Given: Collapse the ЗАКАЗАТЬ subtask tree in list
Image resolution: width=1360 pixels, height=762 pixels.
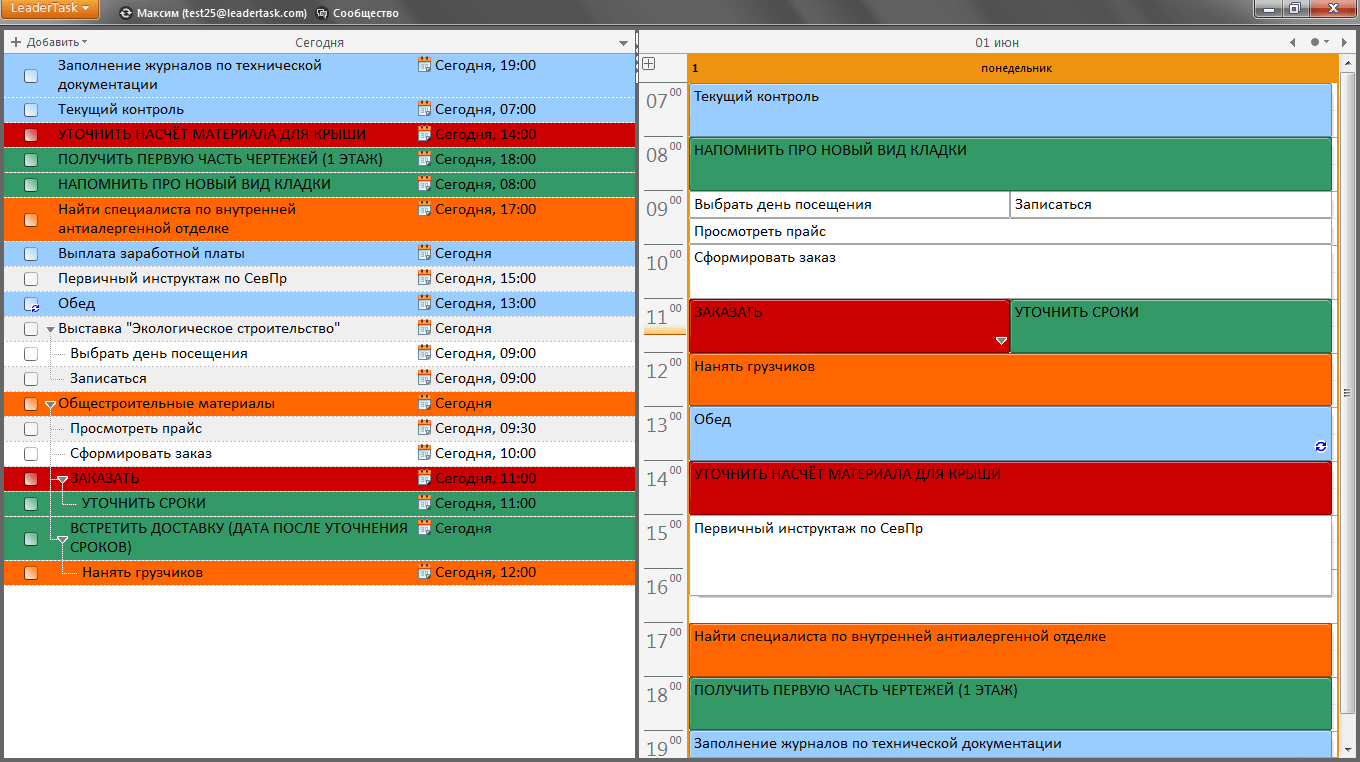Looking at the screenshot, I should pyautogui.click(x=62, y=480).
